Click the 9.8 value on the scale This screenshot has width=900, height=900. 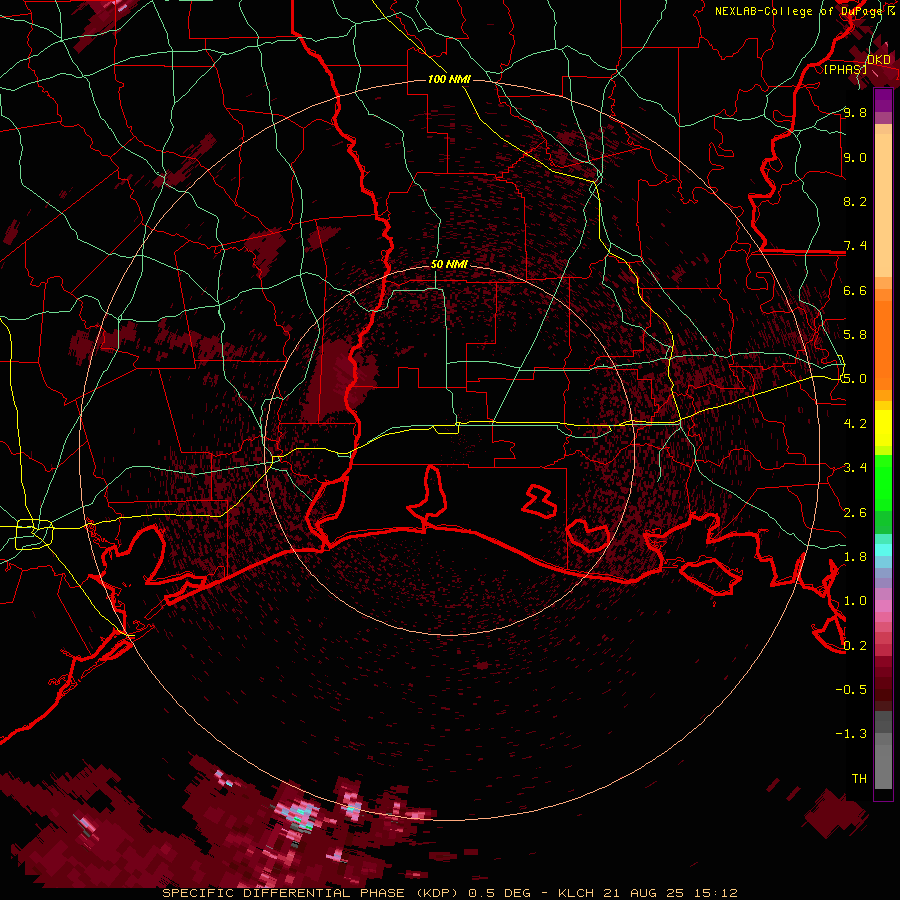[855, 112]
